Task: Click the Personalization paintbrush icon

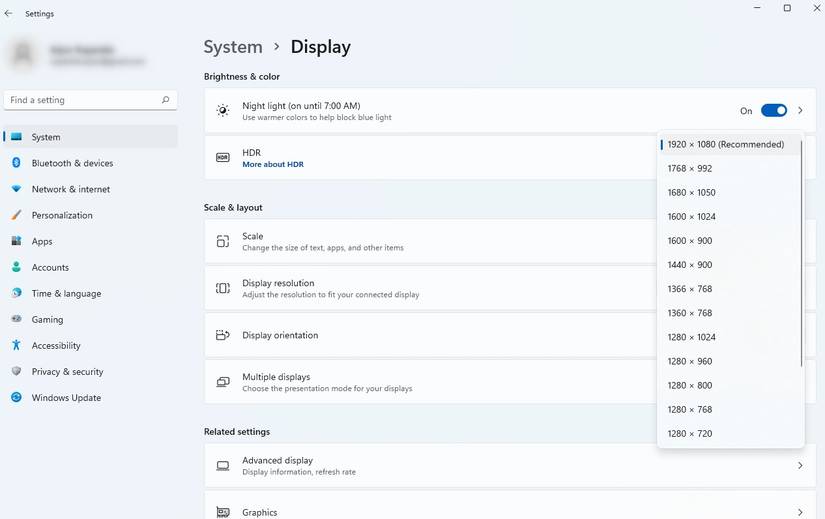Action: coord(16,215)
